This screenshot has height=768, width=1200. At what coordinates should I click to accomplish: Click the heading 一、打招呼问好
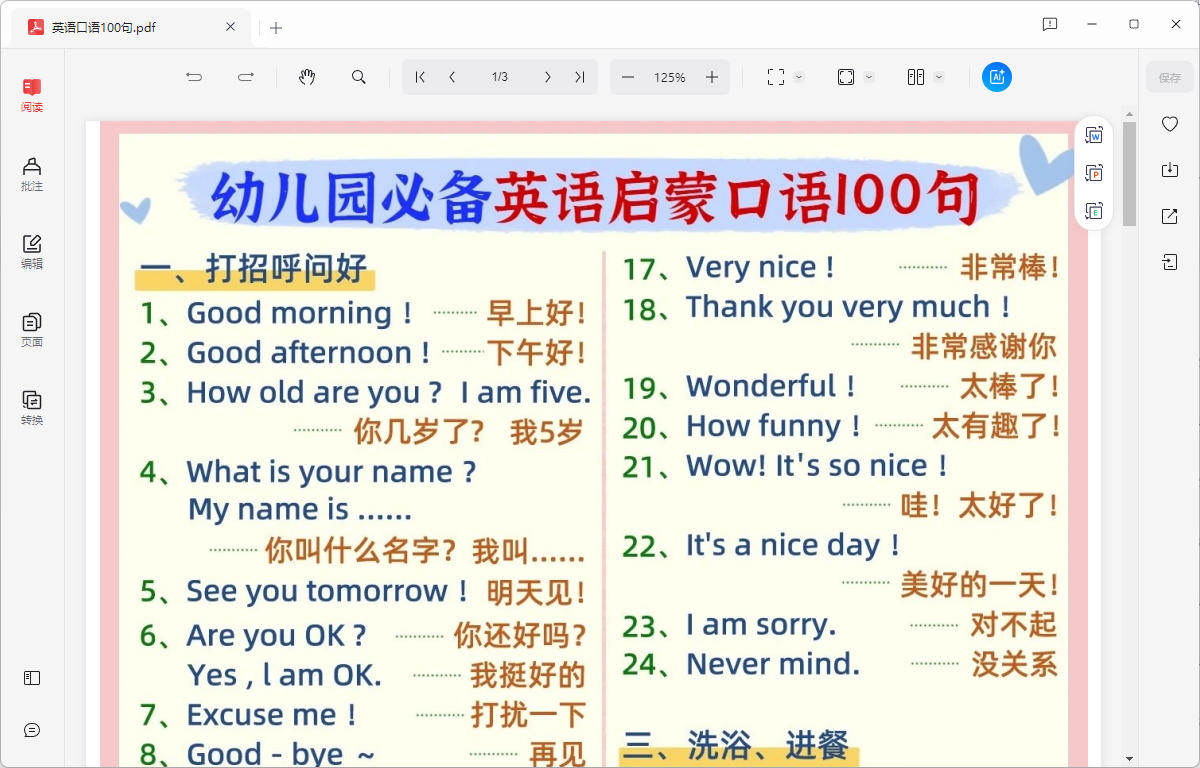(254, 269)
